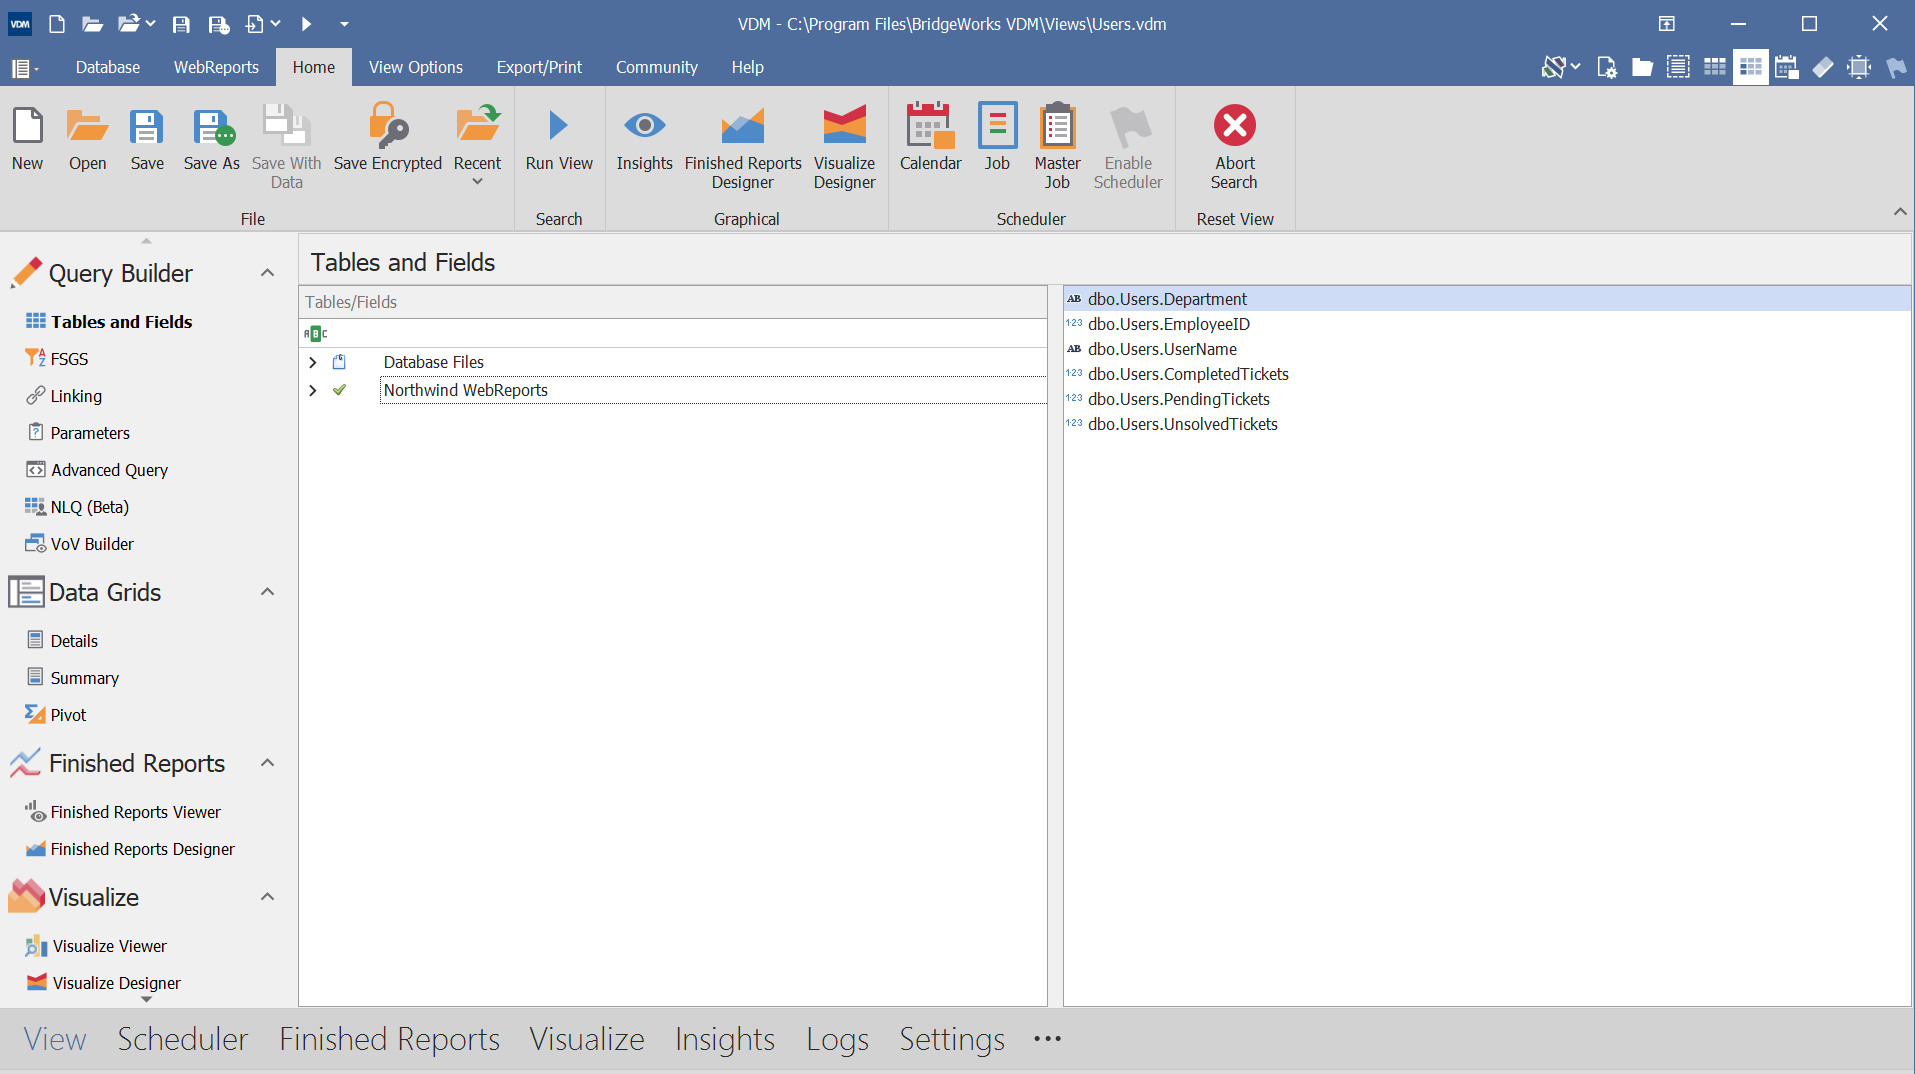Open the Job scheduler button
Screen dimensions: 1915x1074
997,139
